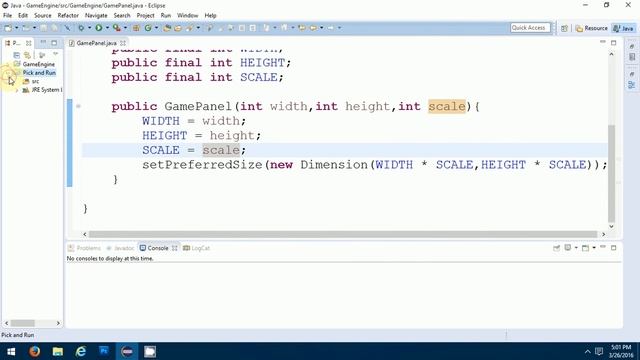Open File Explorer from the taskbar
The width and height of the screenshot is (640, 360).
tap(58, 351)
